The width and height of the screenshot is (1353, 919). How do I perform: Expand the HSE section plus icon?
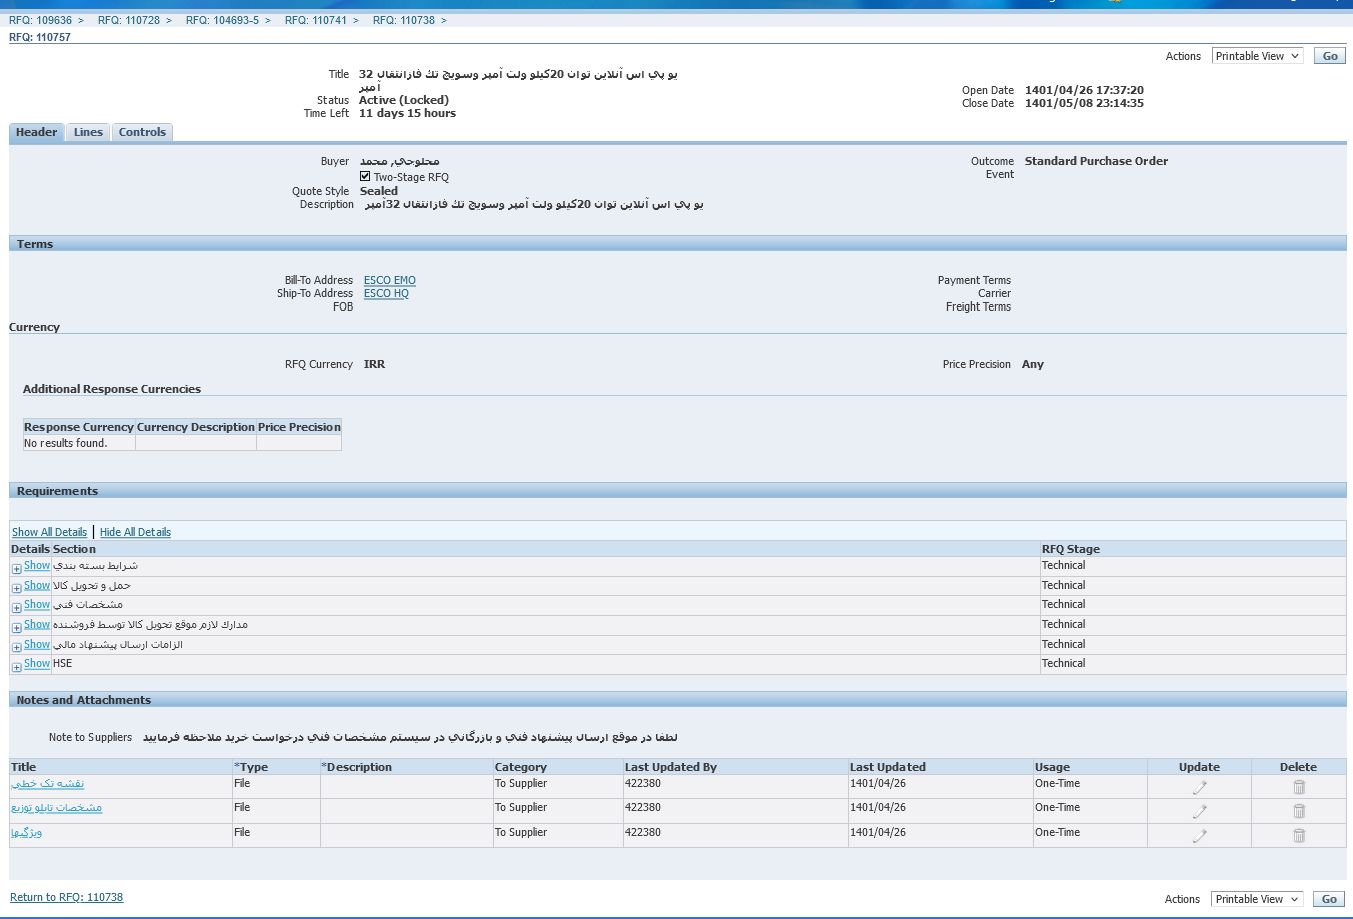(x=17, y=666)
